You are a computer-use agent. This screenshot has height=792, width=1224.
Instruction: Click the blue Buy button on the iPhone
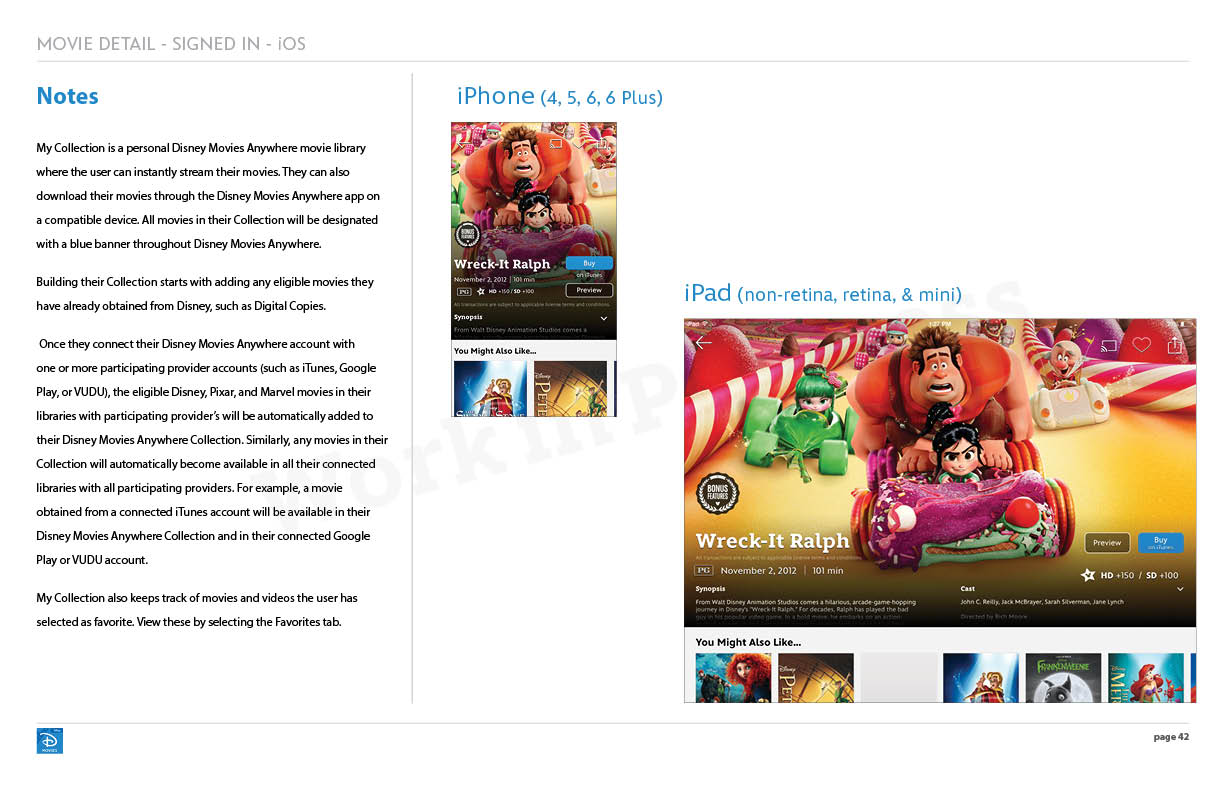click(x=590, y=263)
